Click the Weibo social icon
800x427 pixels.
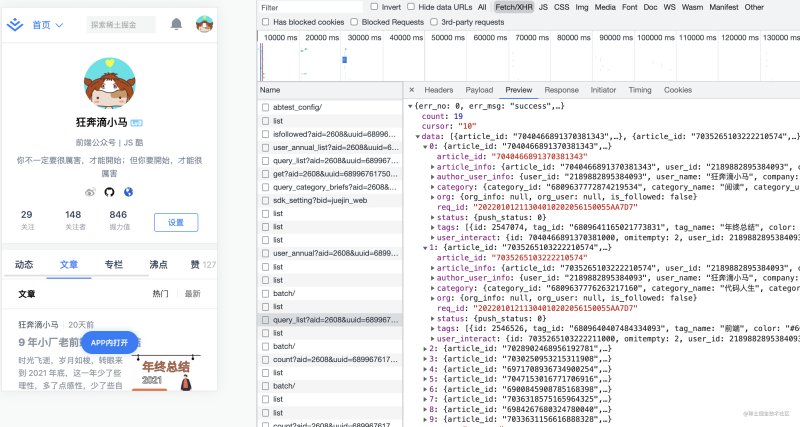pos(90,192)
